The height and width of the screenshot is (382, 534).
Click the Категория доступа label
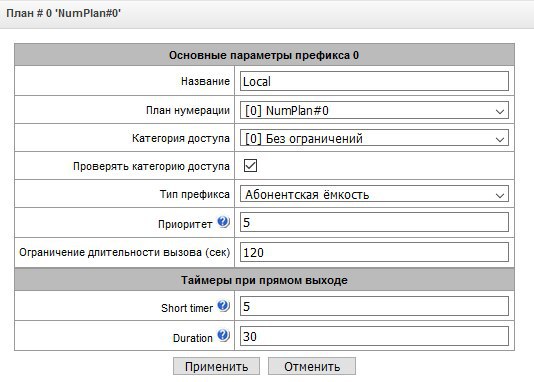click(x=181, y=138)
